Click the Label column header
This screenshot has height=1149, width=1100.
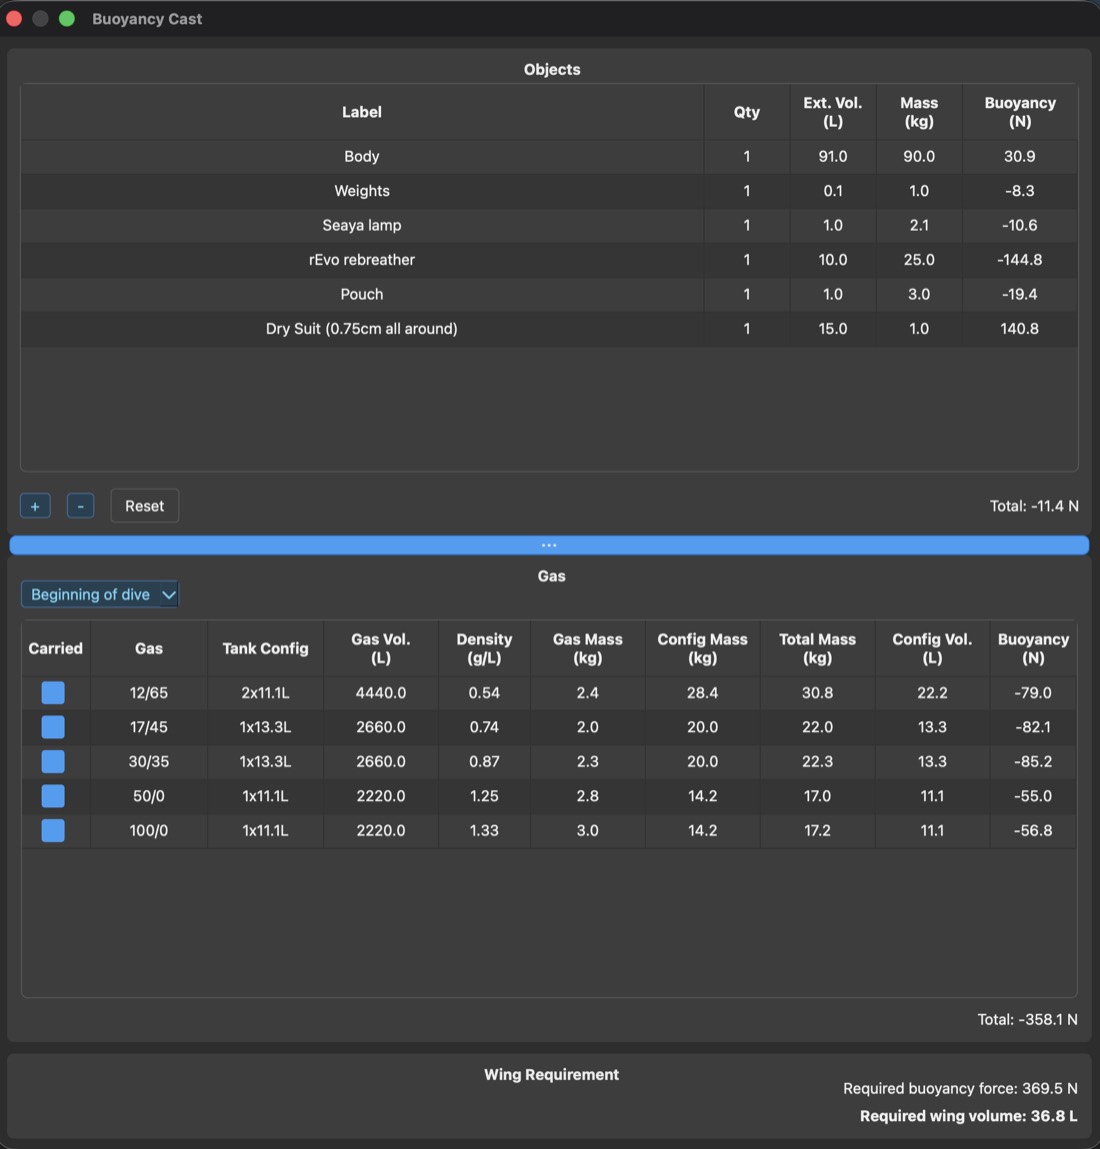[x=362, y=112]
